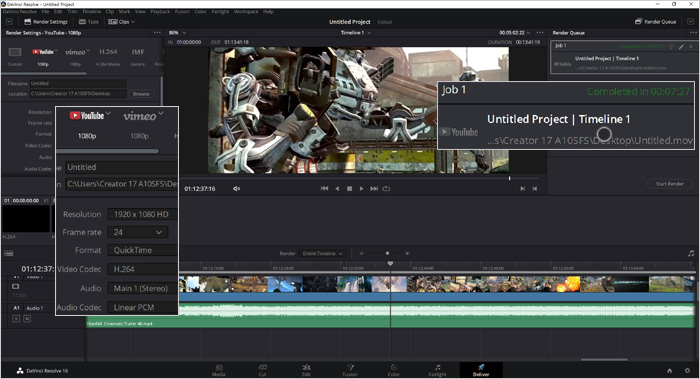Open the Color page

[x=393, y=370]
